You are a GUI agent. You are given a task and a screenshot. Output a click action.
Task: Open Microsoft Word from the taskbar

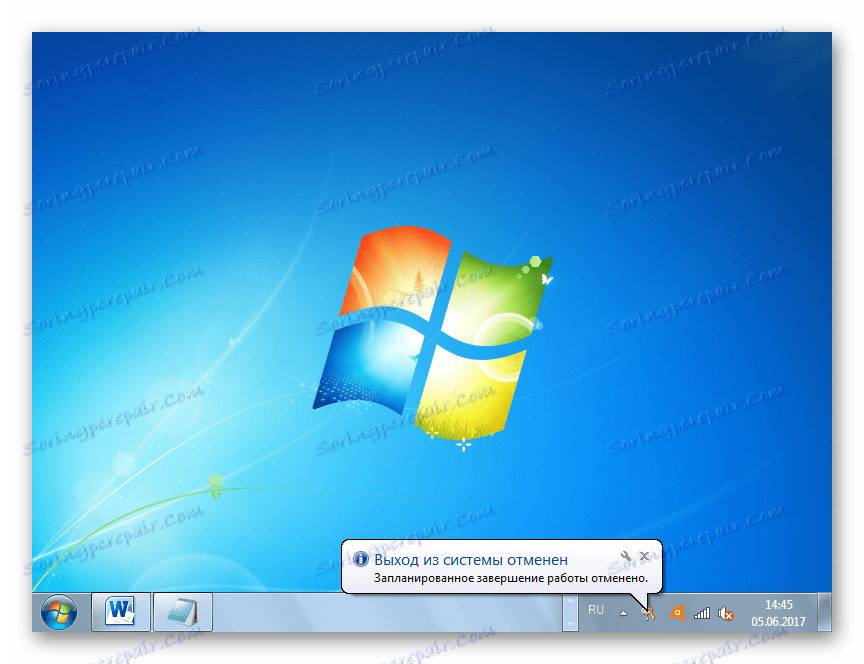point(121,612)
